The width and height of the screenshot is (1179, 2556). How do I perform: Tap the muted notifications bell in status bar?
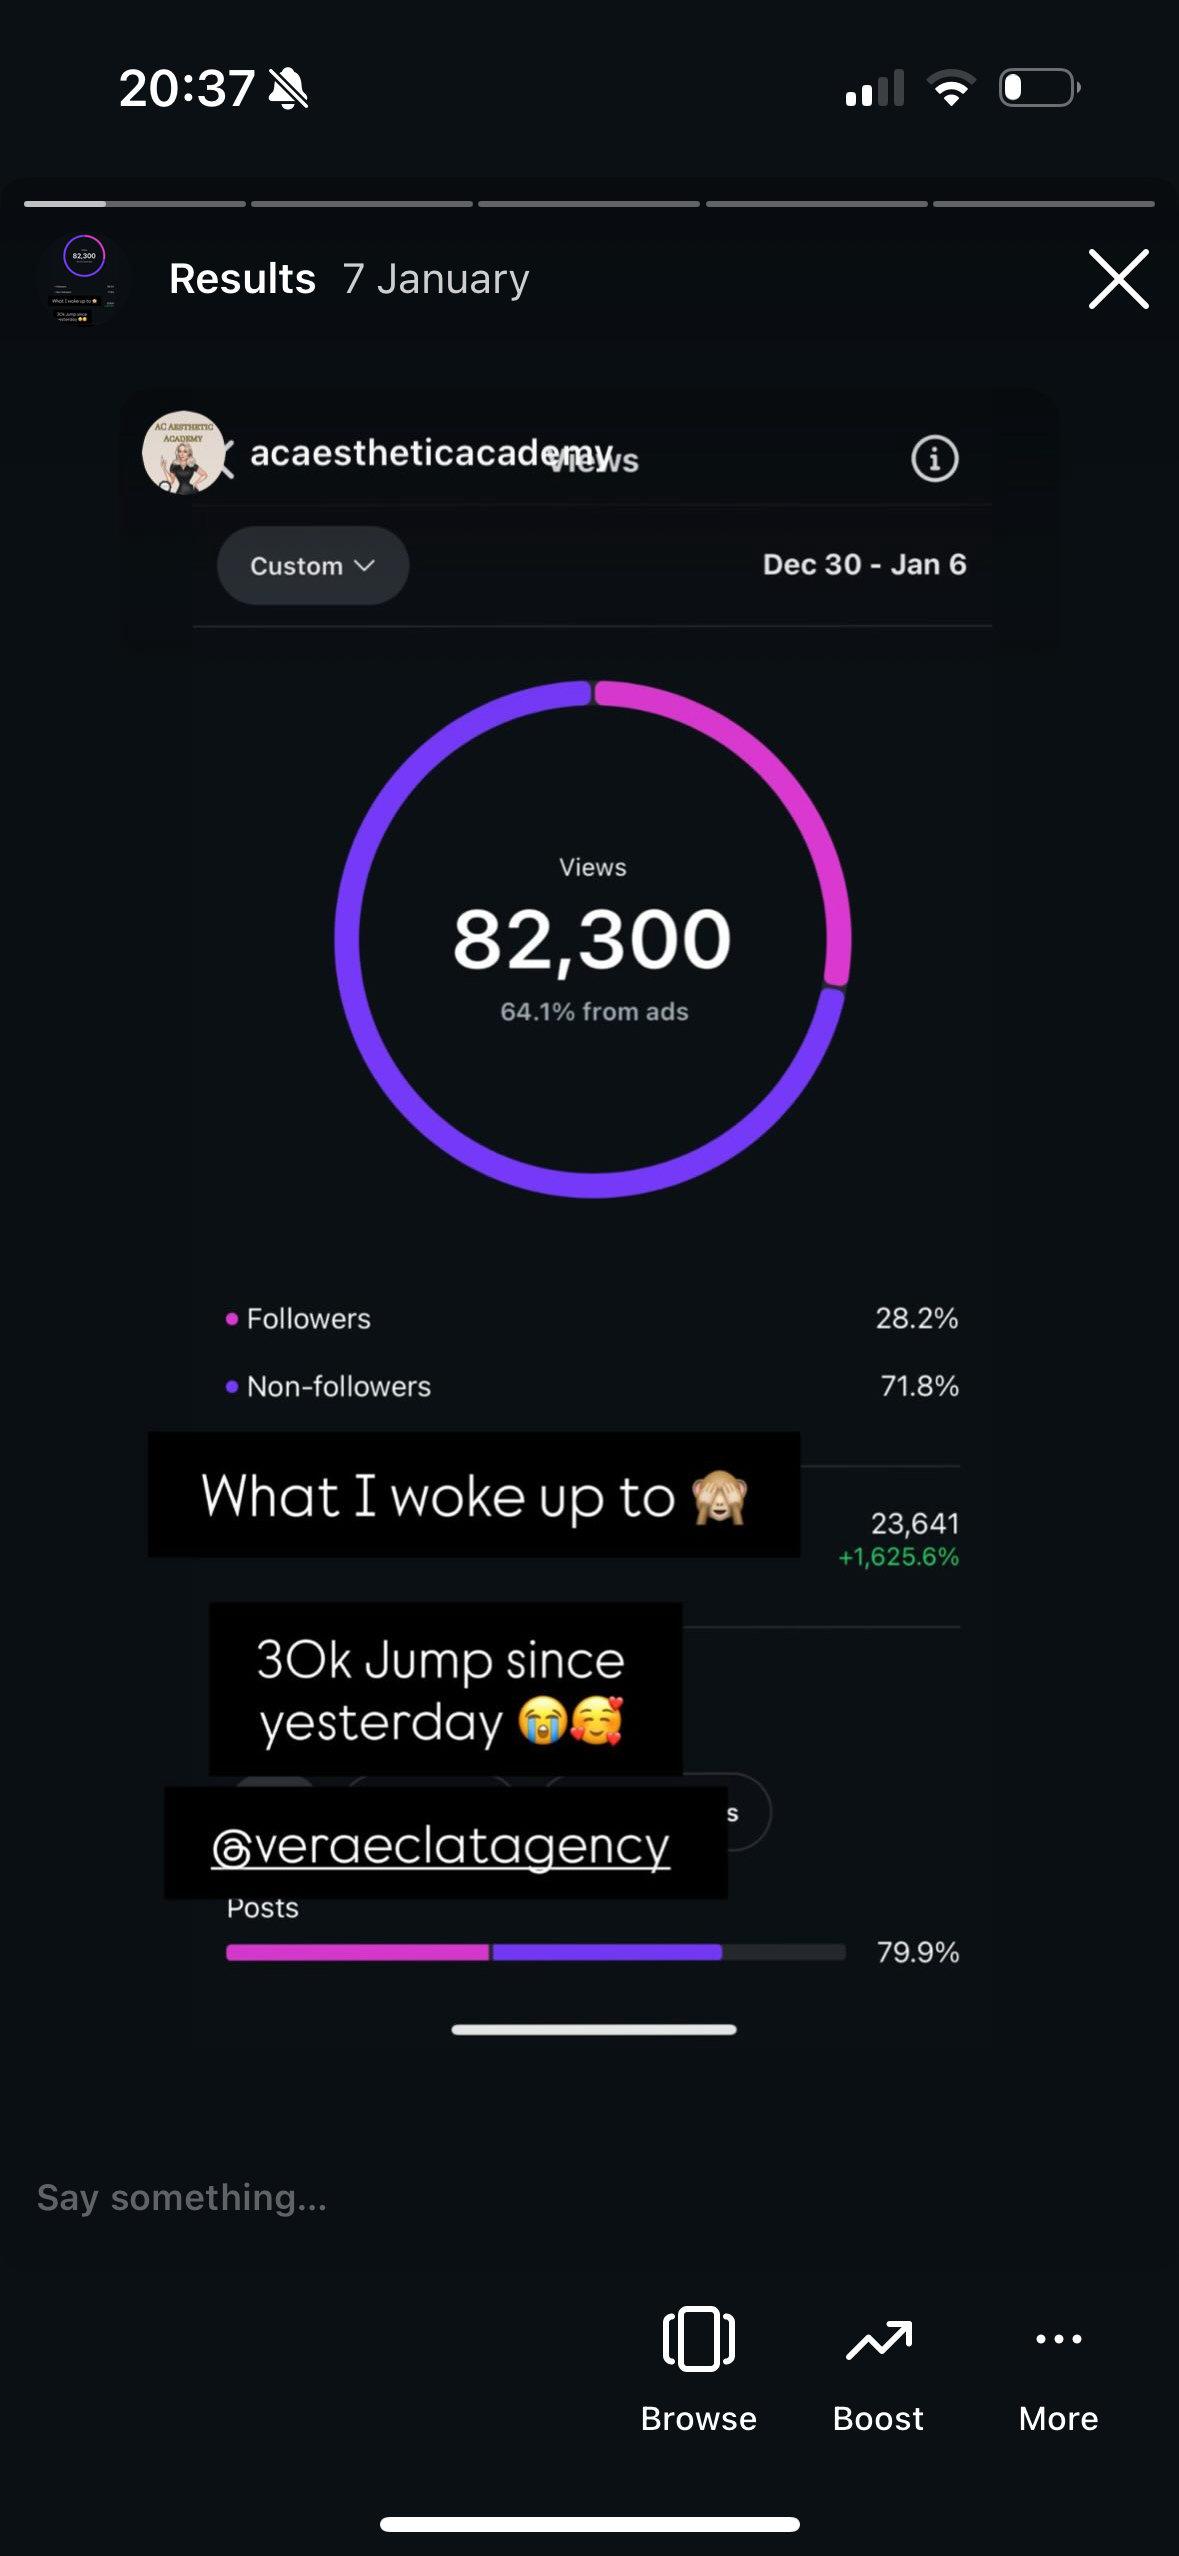286,88
